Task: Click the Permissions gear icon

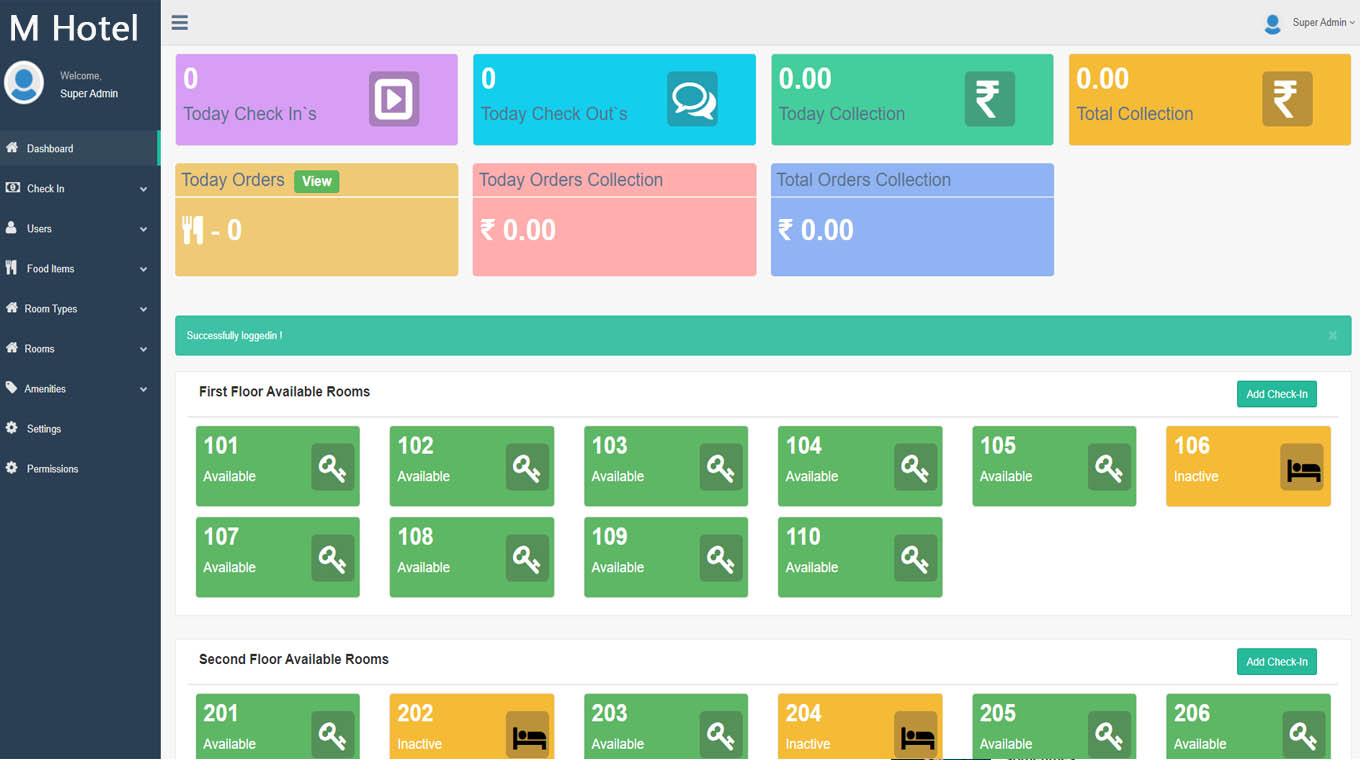Action: [x=12, y=468]
